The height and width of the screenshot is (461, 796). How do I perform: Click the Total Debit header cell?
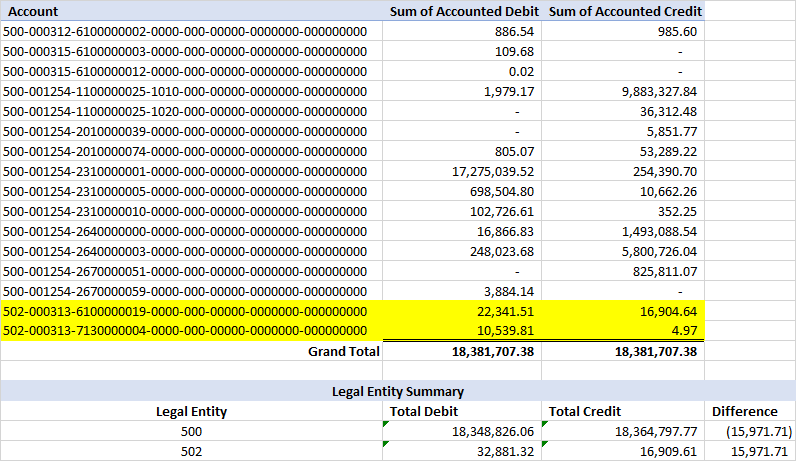coord(462,411)
